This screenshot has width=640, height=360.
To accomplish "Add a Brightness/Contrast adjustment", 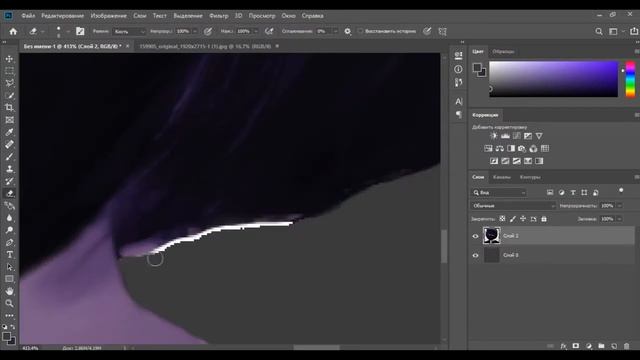I will coord(494,136).
